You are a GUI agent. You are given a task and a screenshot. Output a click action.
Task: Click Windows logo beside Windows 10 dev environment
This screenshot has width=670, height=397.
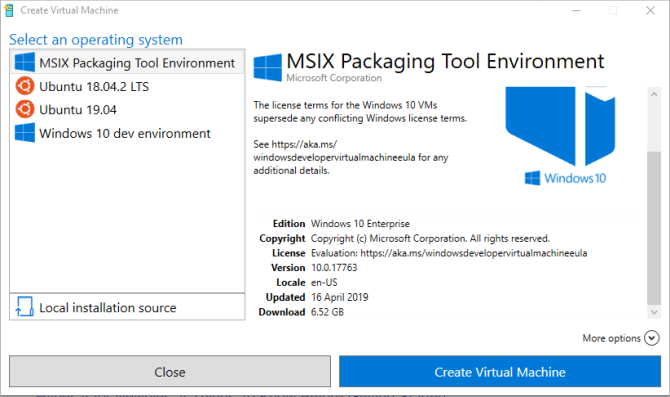coord(25,133)
